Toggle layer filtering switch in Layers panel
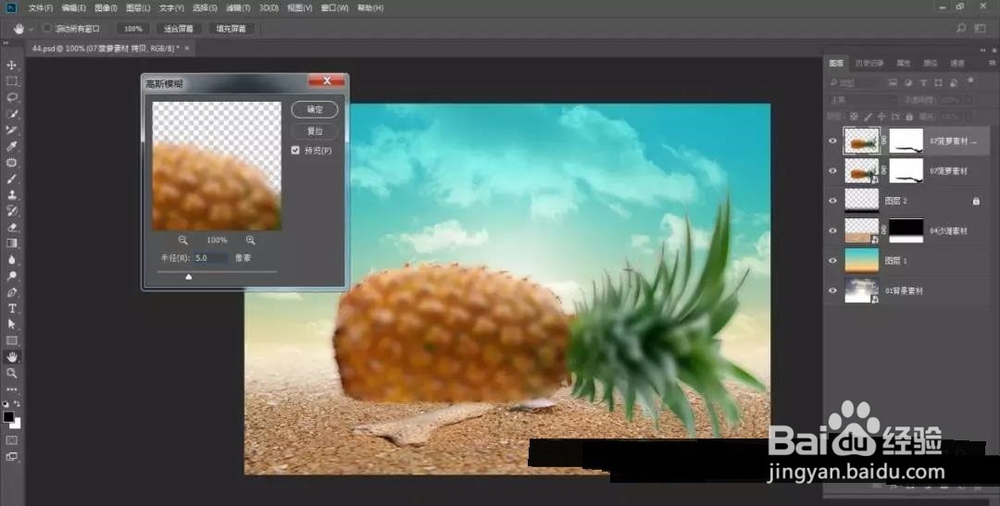Image resolution: width=1000 pixels, height=506 pixels. coord(970,81)
